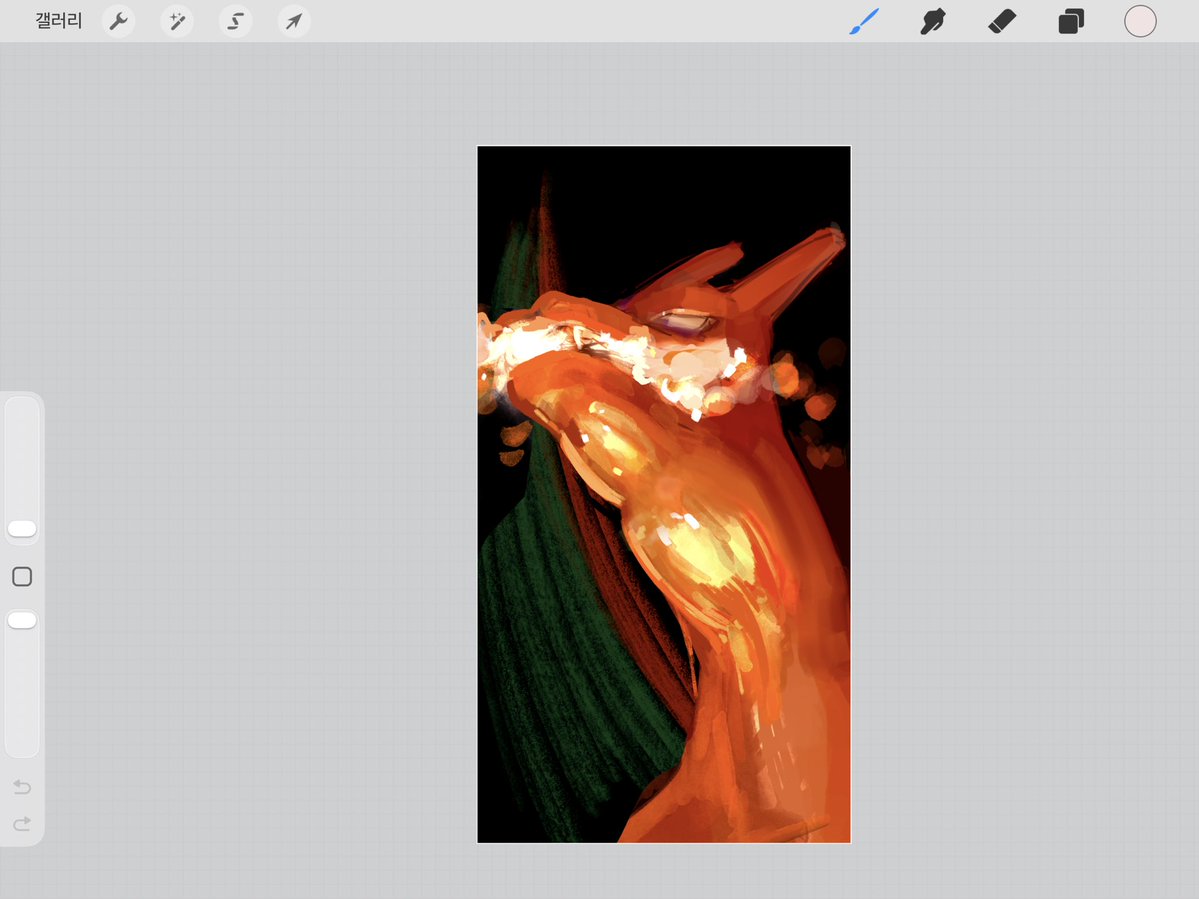Tap the dragon painting canvas

click(x=664, y=495)
